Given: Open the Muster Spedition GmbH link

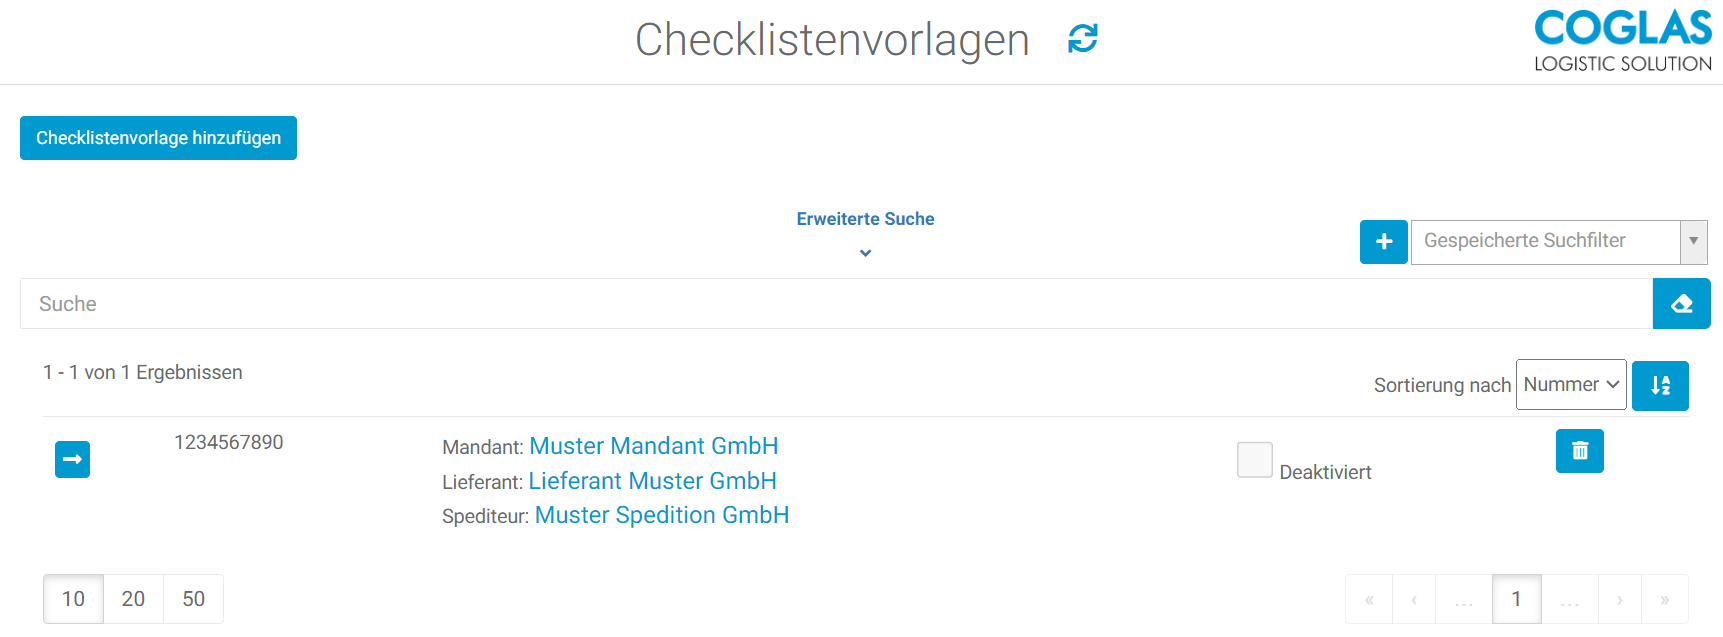Looking at the screenshot, I should [x=661, y=515].
